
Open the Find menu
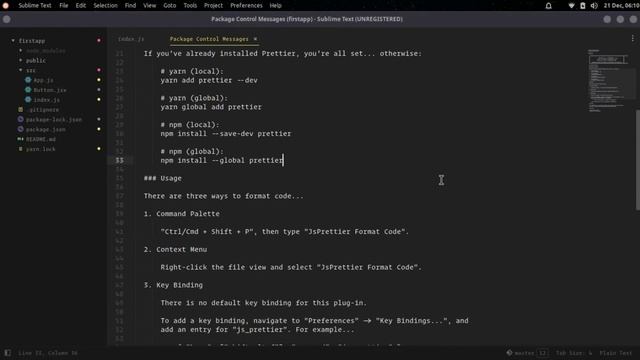(x=130, y=6)
